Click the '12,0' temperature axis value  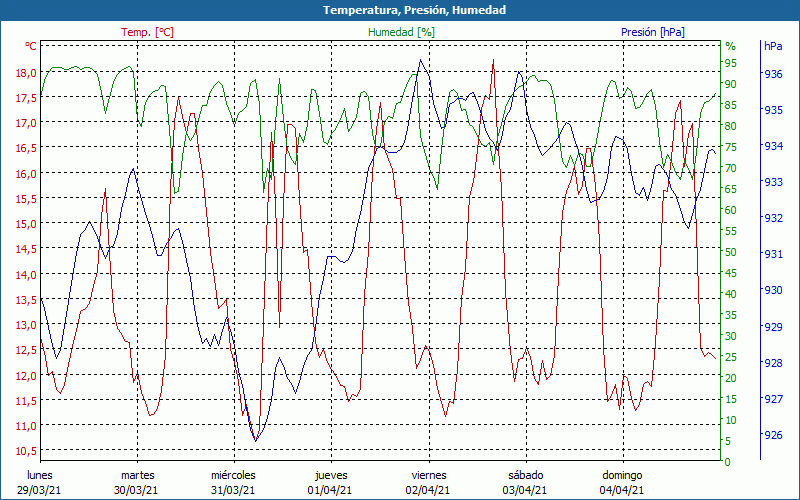[27, 376]
